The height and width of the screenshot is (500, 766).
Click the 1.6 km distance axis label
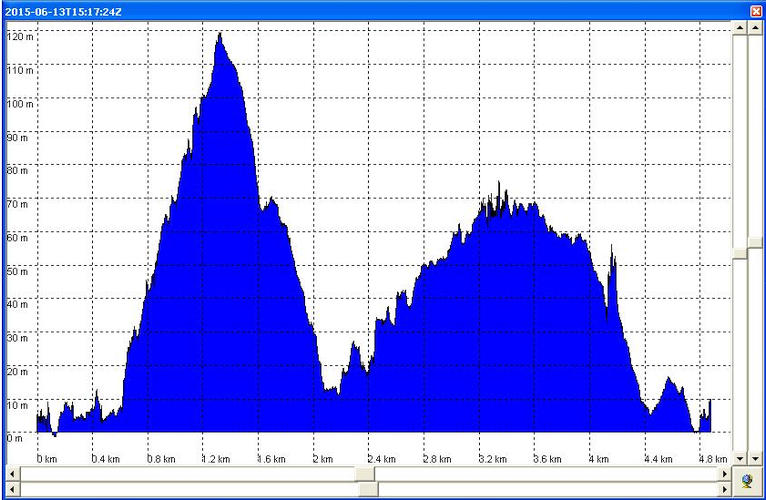click(x=272, y=459)
